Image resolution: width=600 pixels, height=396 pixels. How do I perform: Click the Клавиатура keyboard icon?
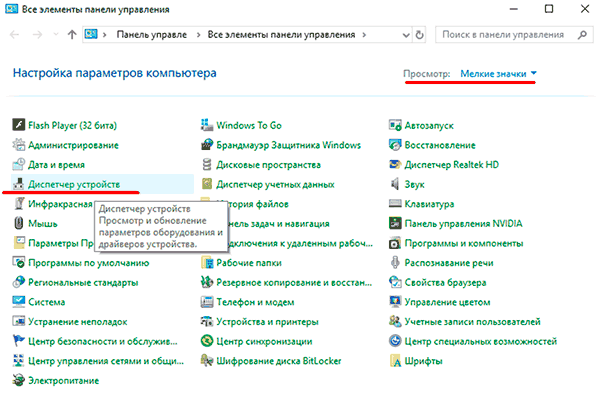point(395,204)
